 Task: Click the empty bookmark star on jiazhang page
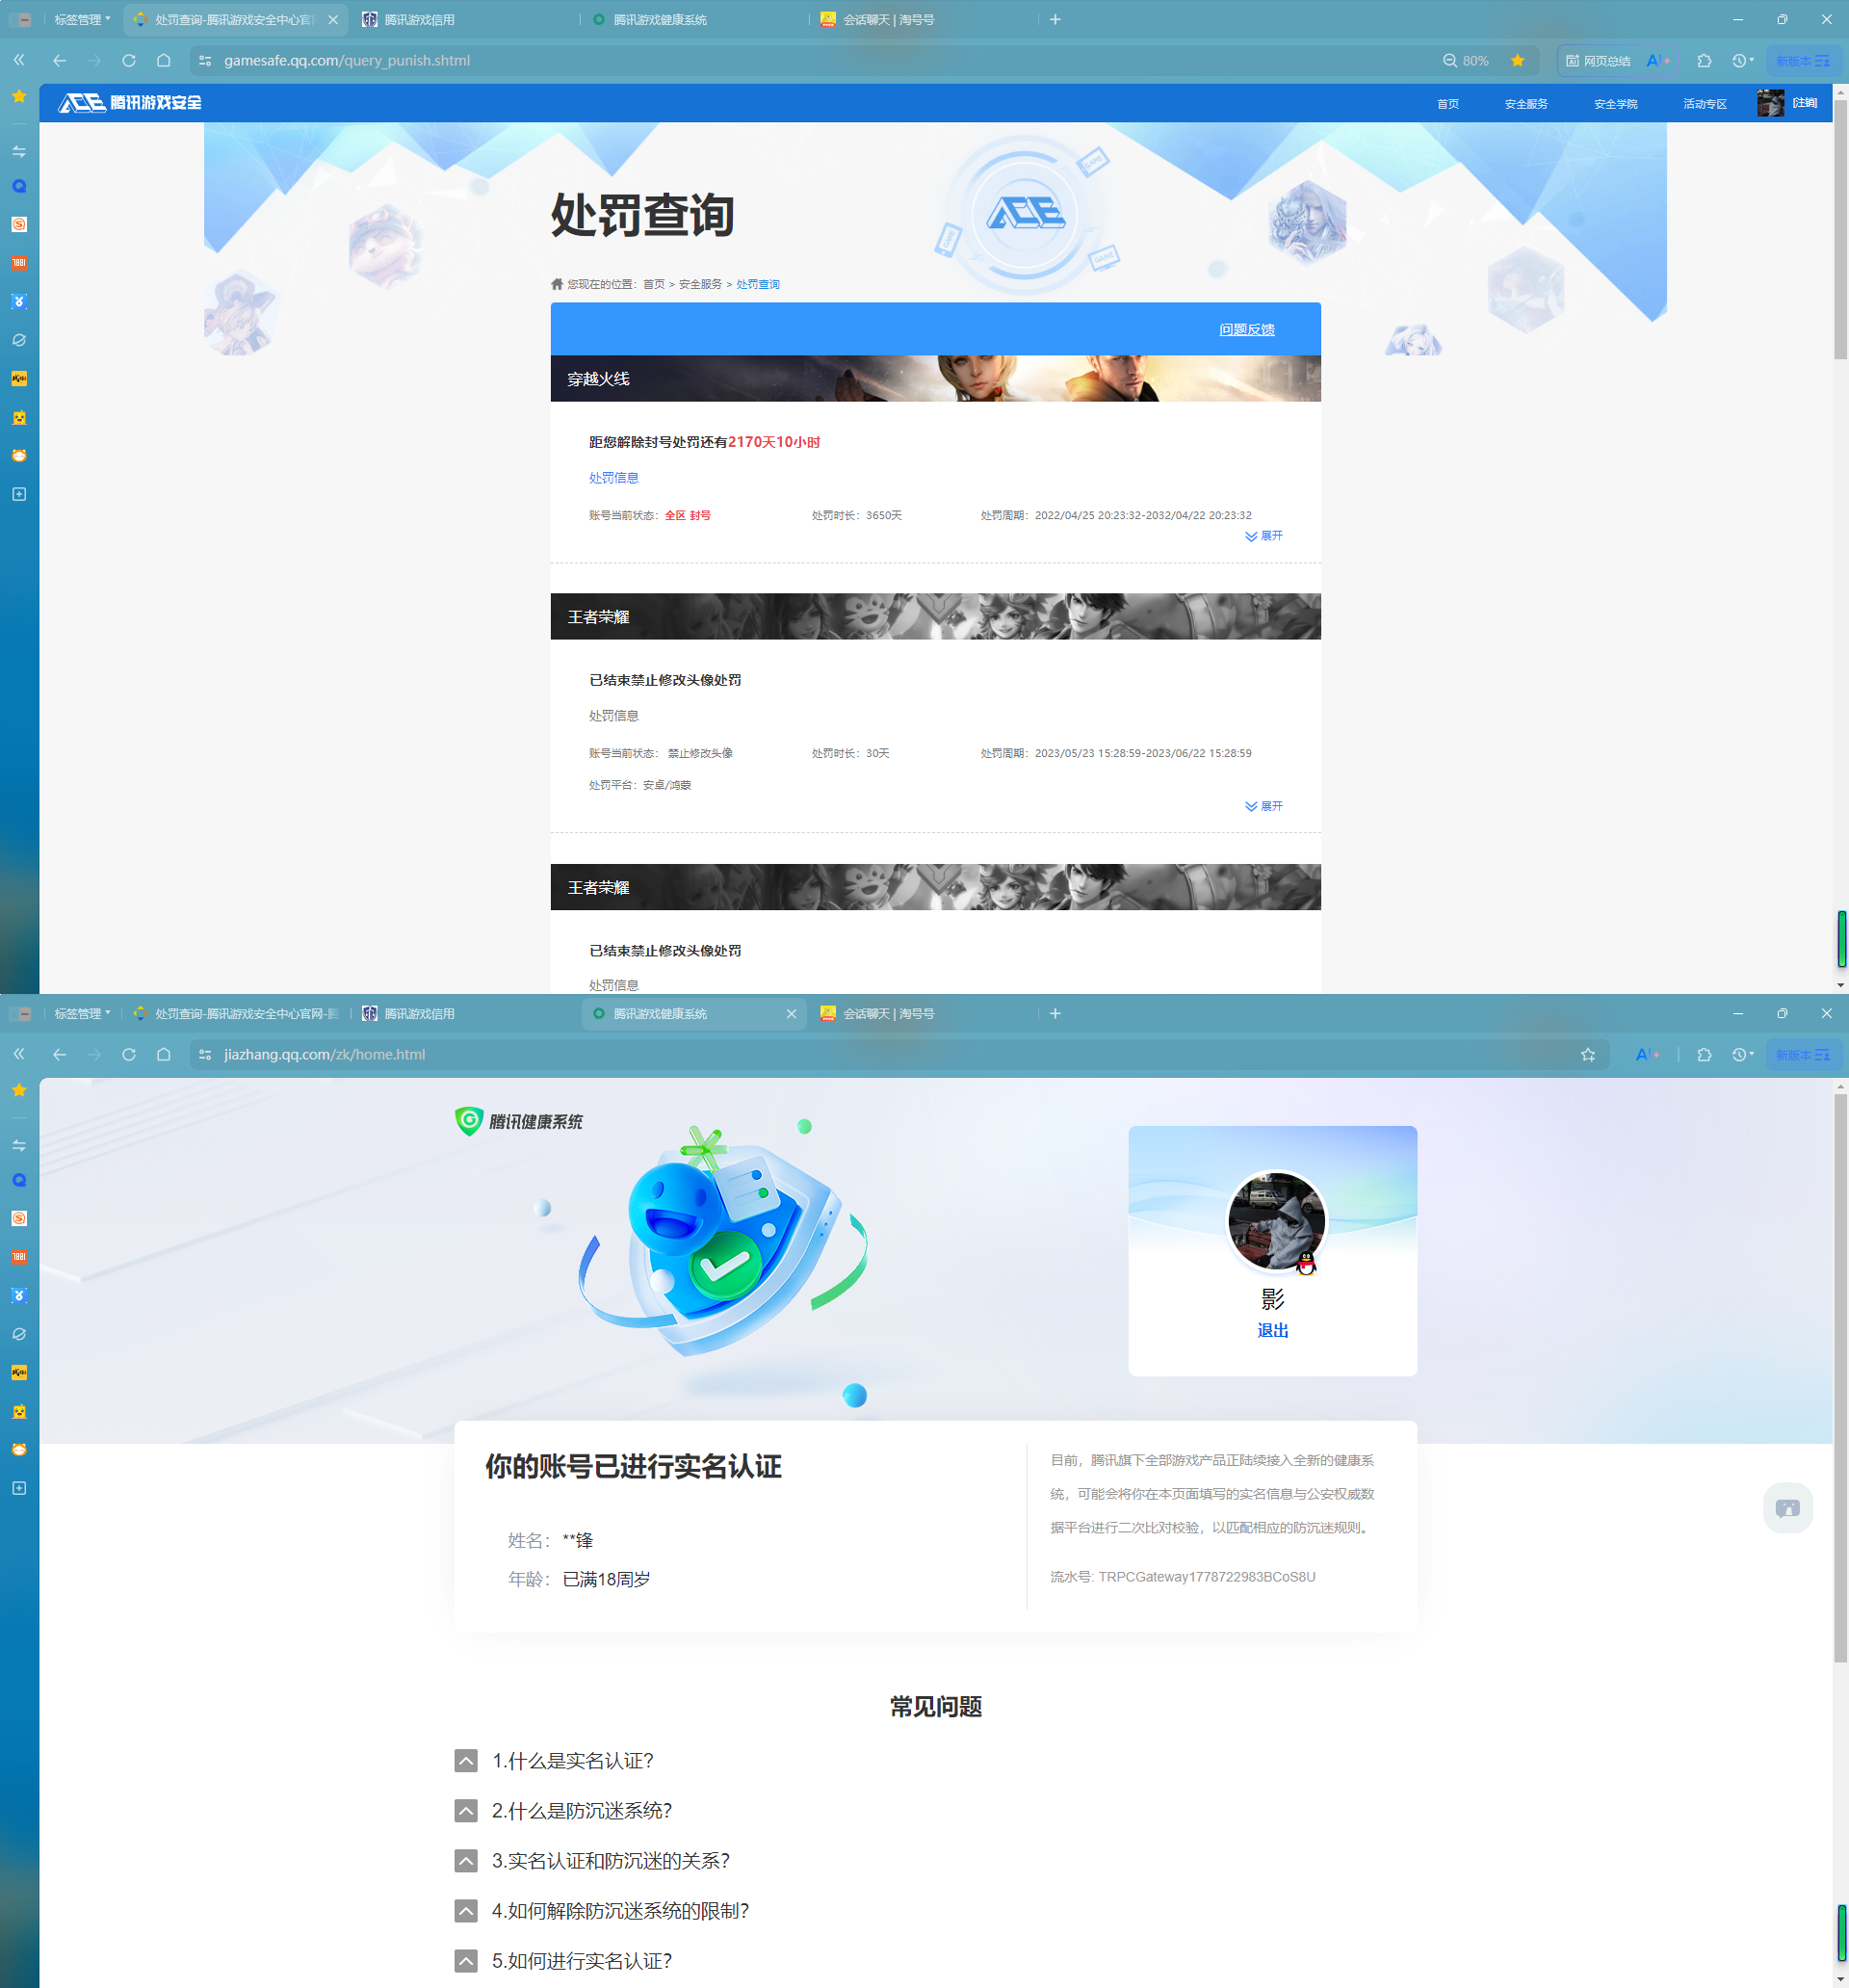1588,1054
